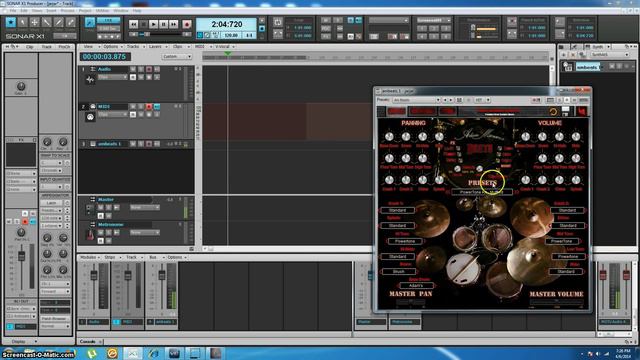Solo the Audio track

pyautogui.click(x=141, y=69)
